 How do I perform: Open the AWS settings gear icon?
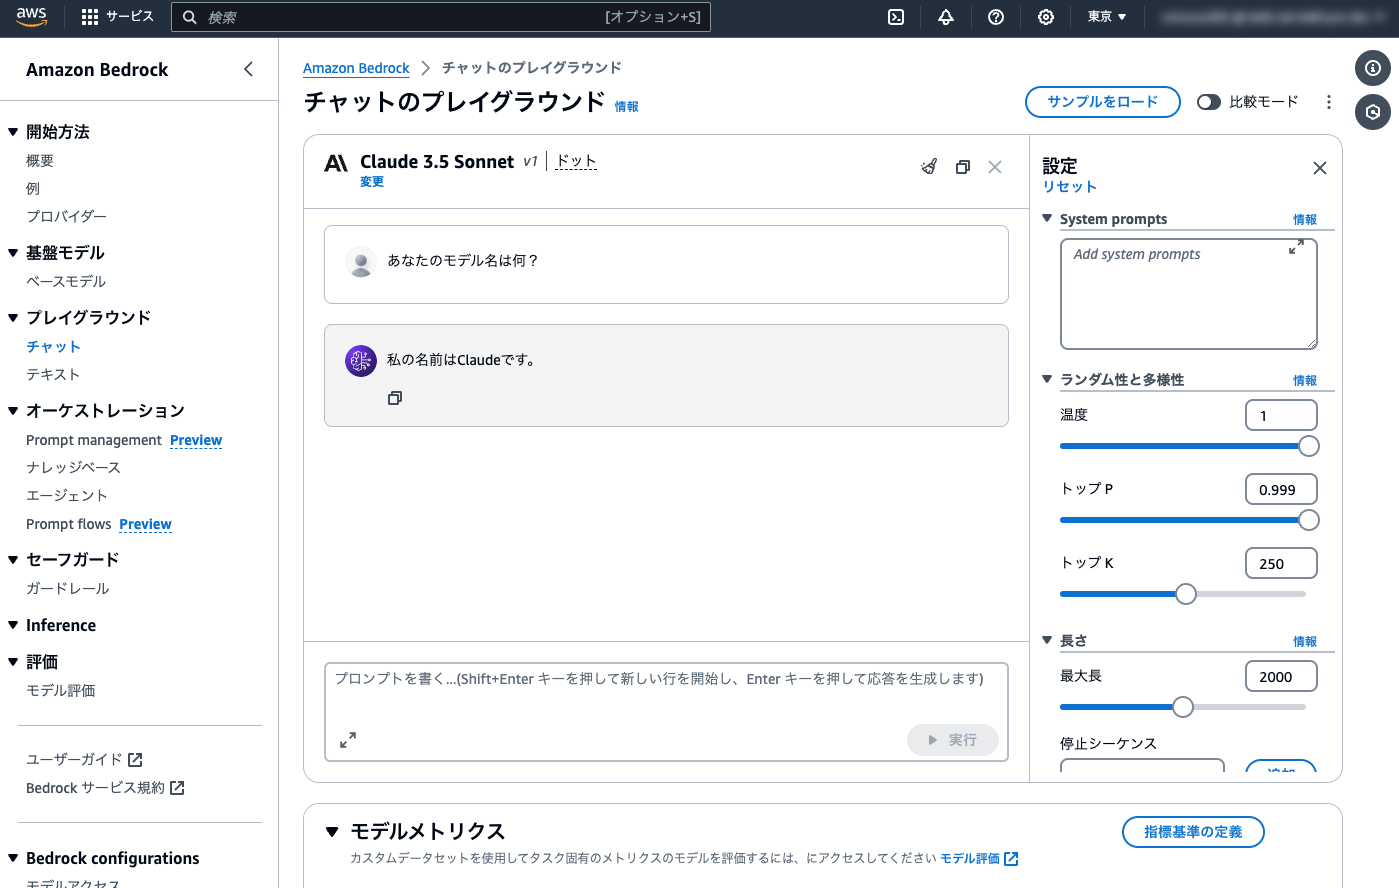pos(1045,17)
